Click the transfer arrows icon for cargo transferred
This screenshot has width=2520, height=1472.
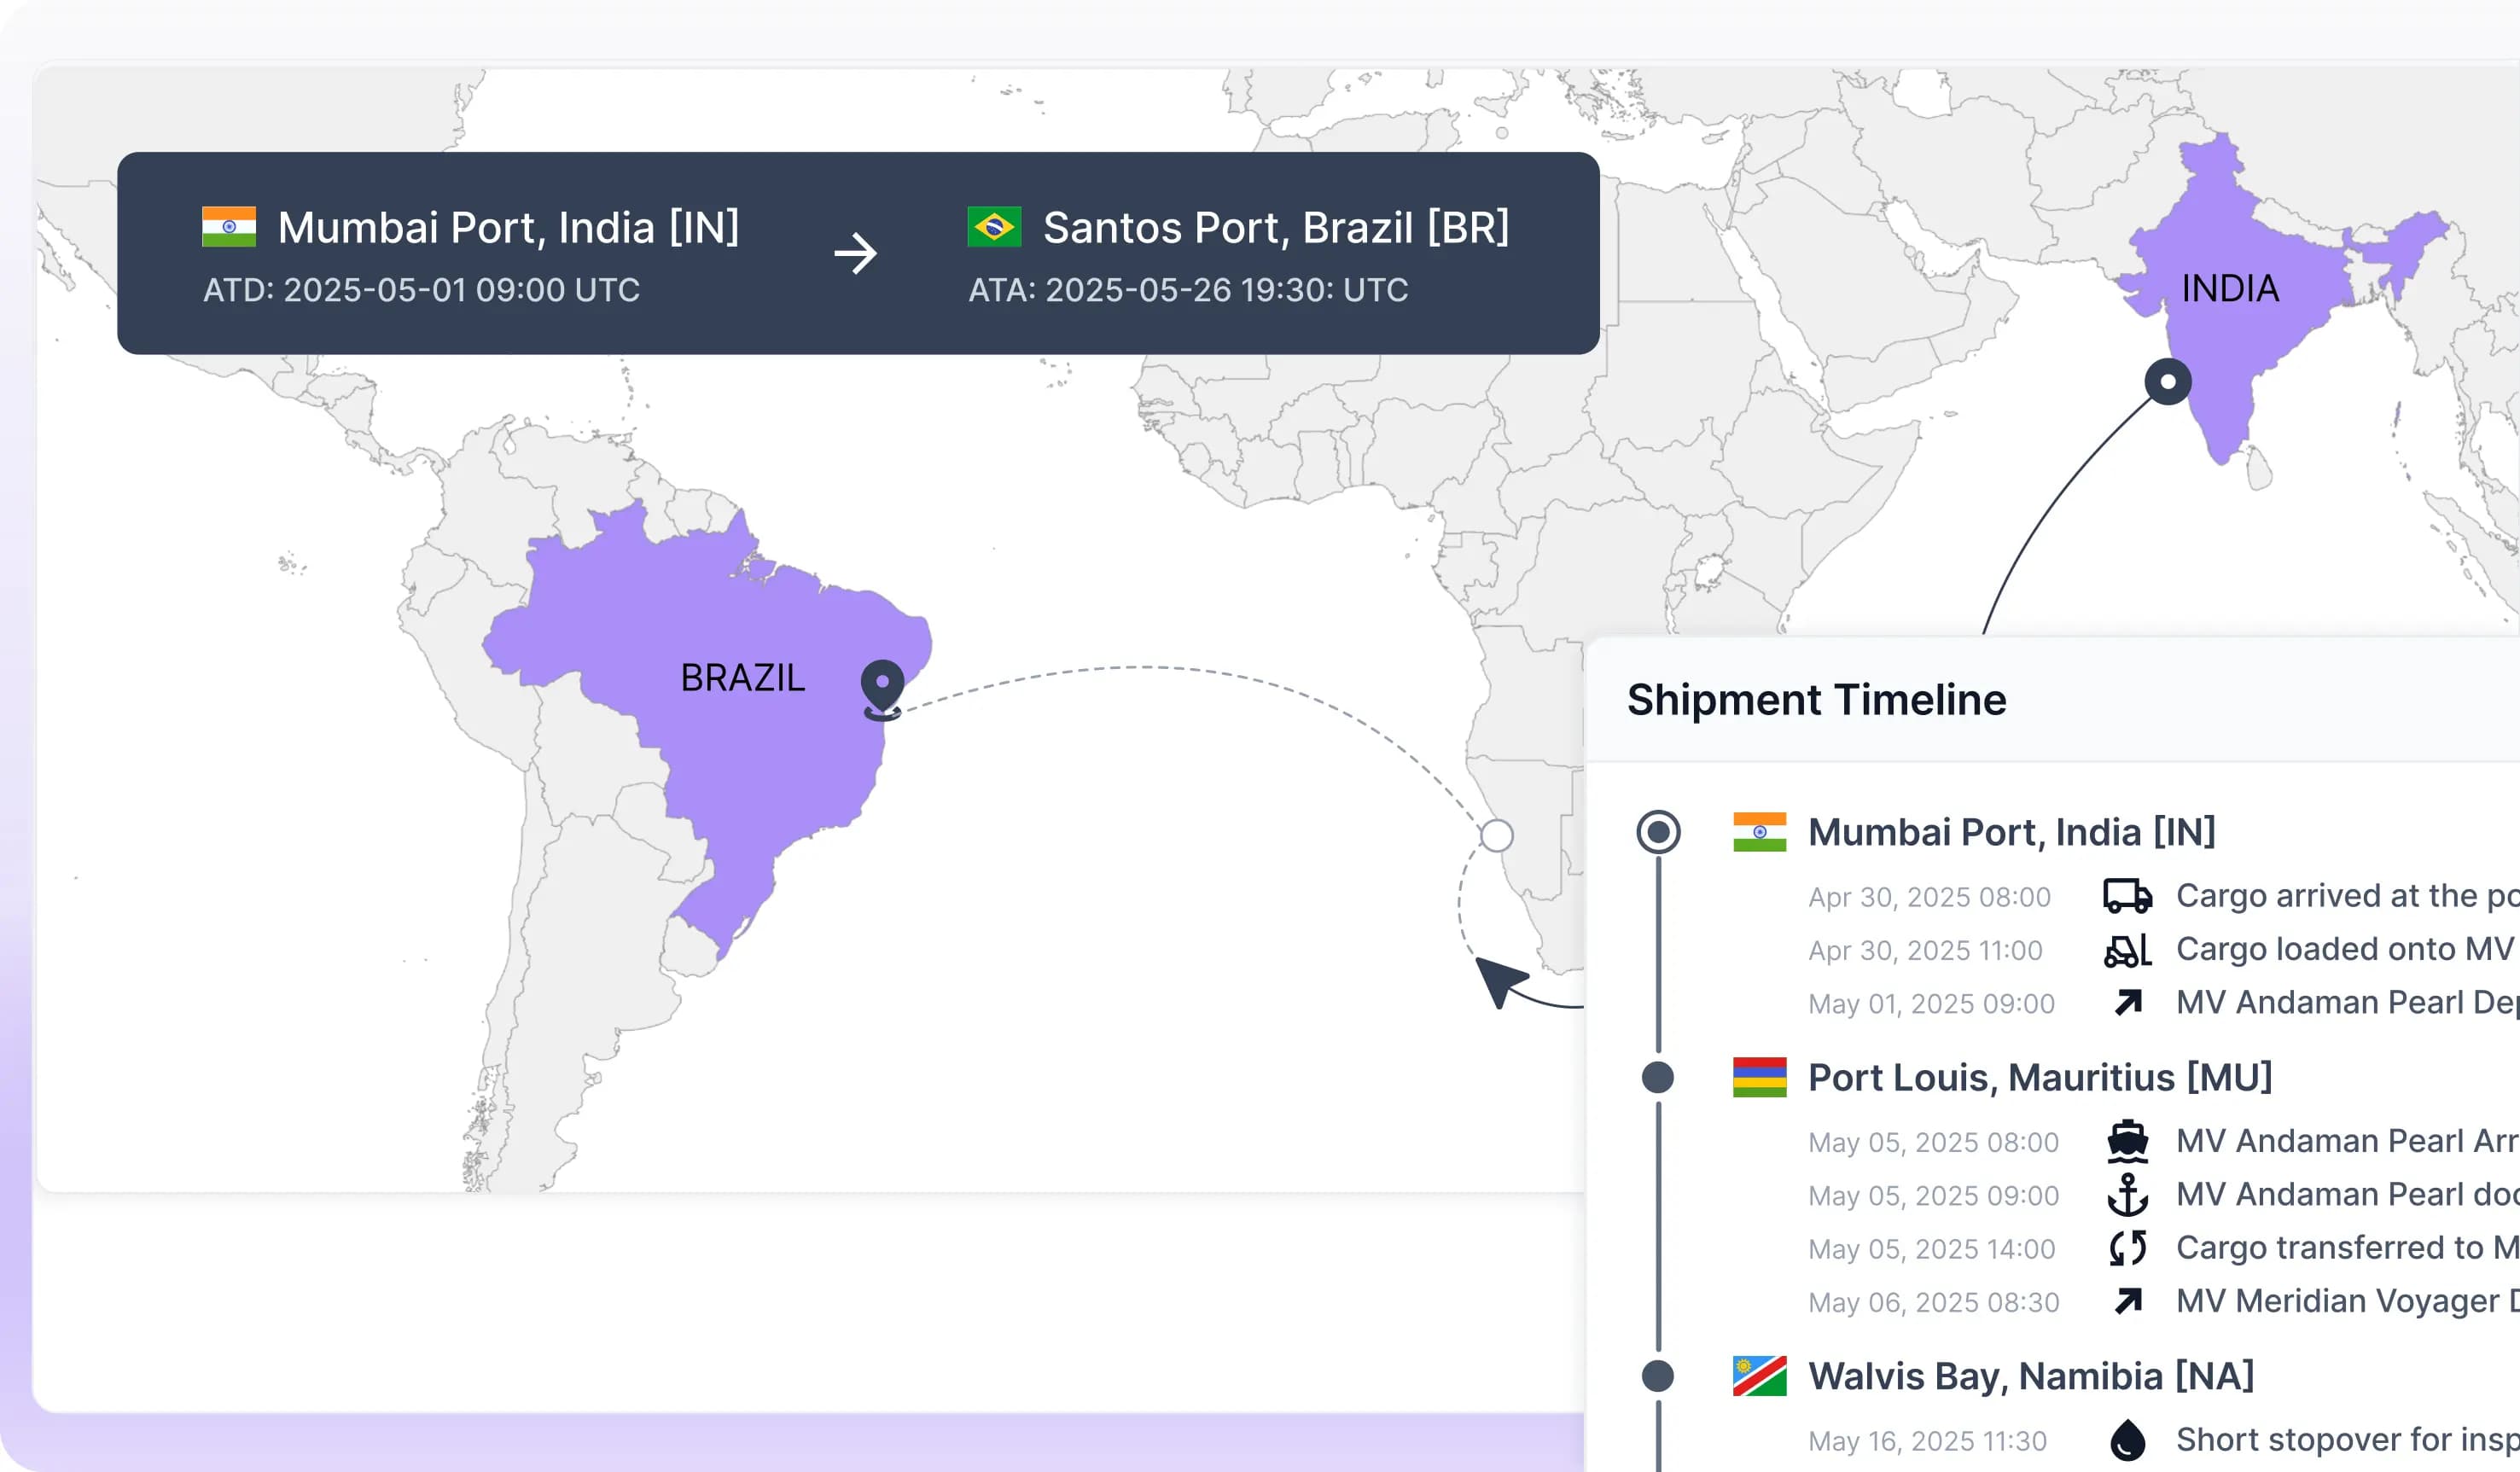coord(2127,1248)
